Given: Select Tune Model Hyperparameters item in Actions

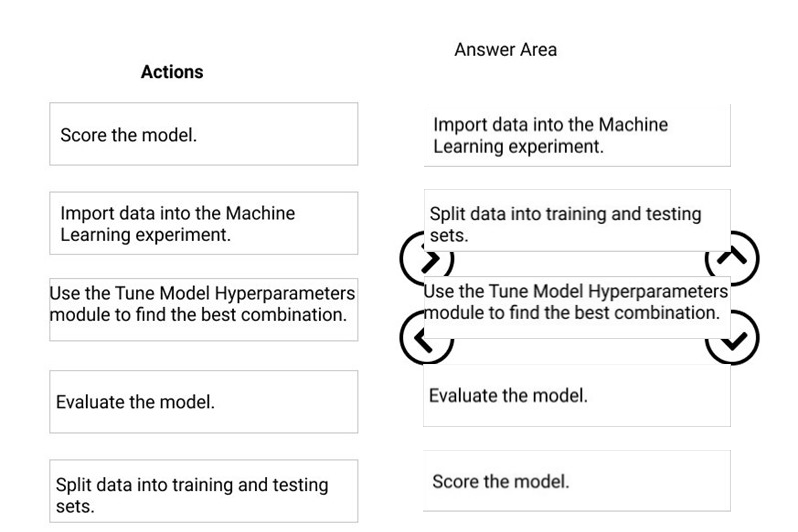Looking at the screenshot, I should click(x=204, y=309).
